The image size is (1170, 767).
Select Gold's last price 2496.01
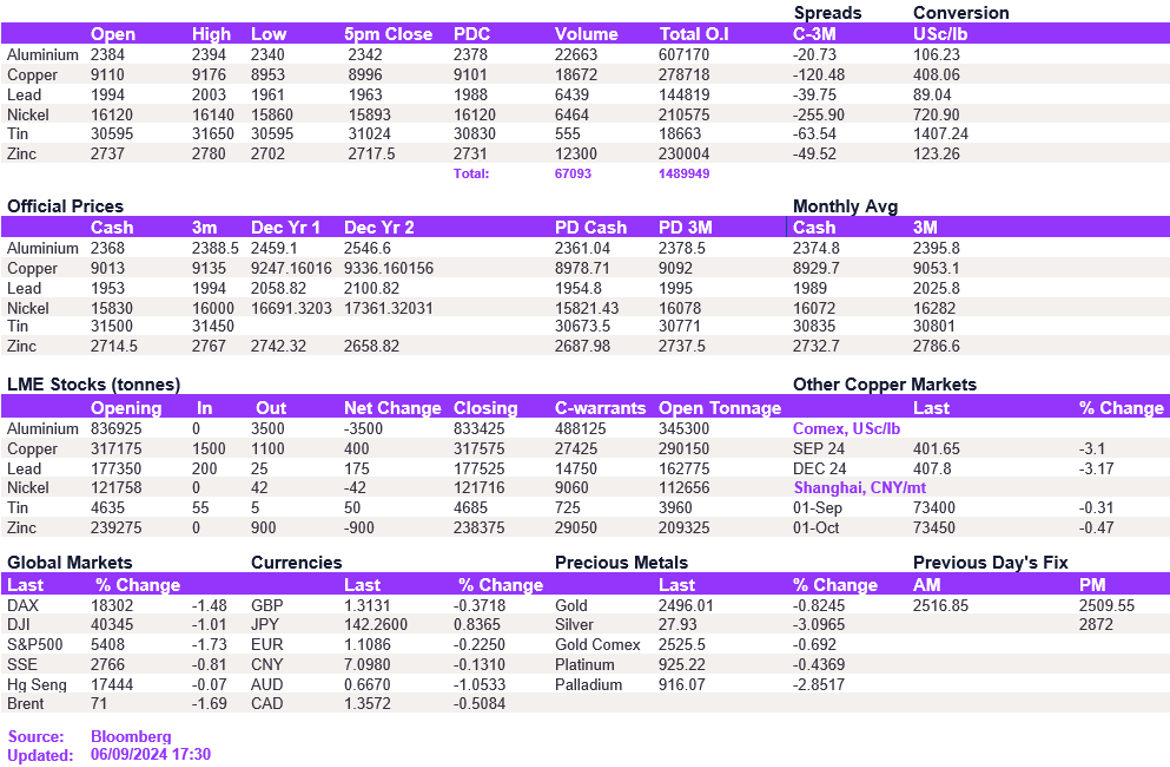tap(686, 605)
